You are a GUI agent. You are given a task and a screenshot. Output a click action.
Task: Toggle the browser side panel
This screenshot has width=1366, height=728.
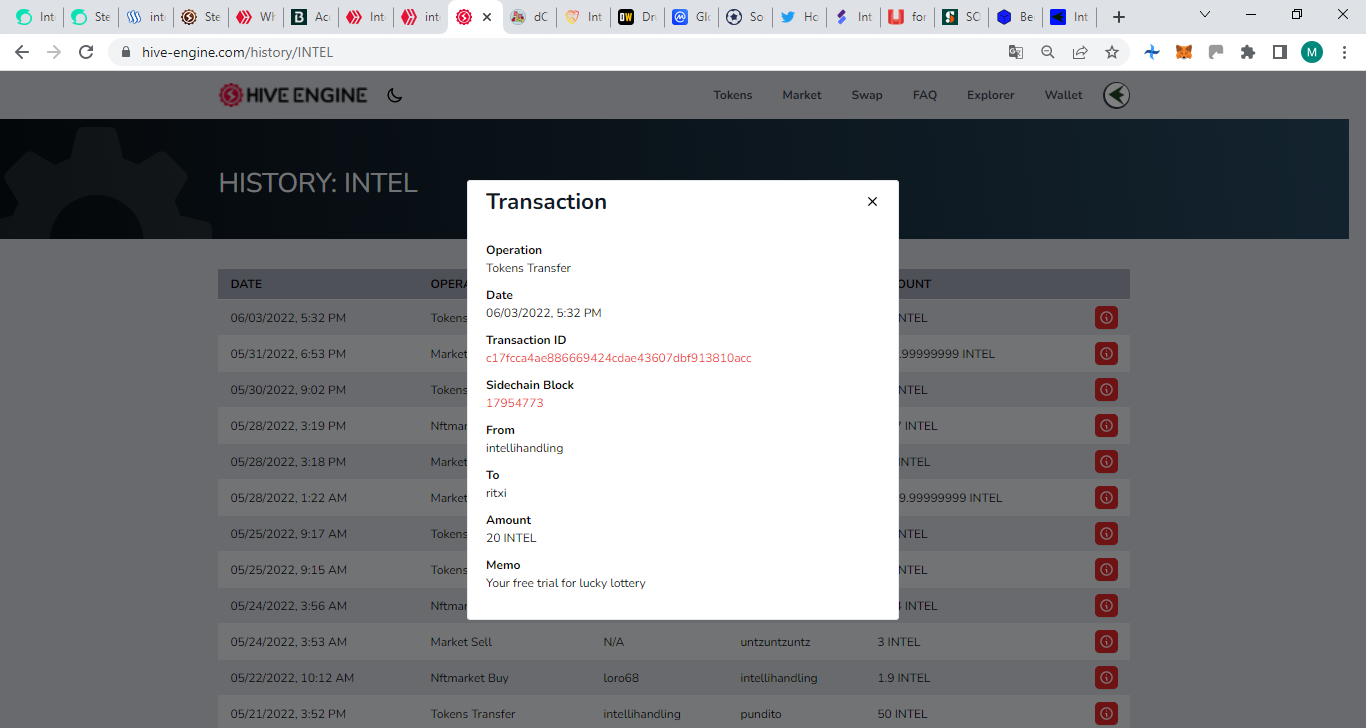pos(1279,52)
